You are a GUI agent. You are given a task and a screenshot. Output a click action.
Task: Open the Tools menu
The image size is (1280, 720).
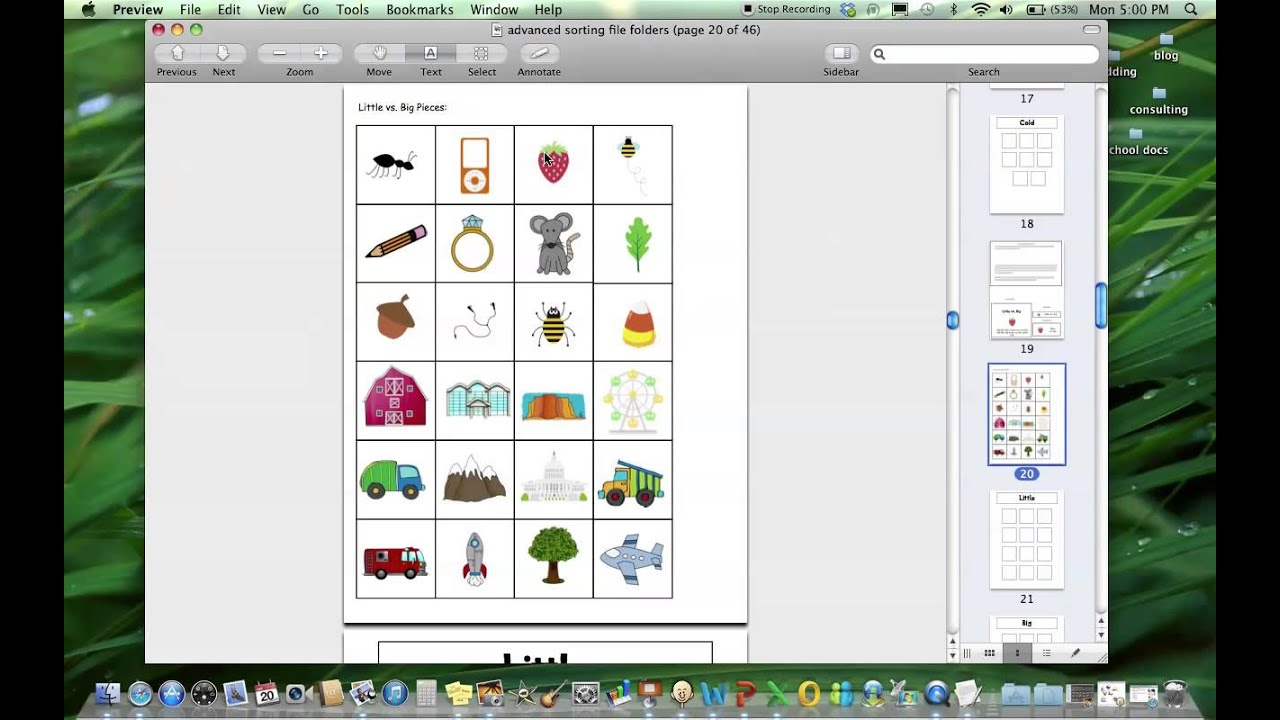352,10
